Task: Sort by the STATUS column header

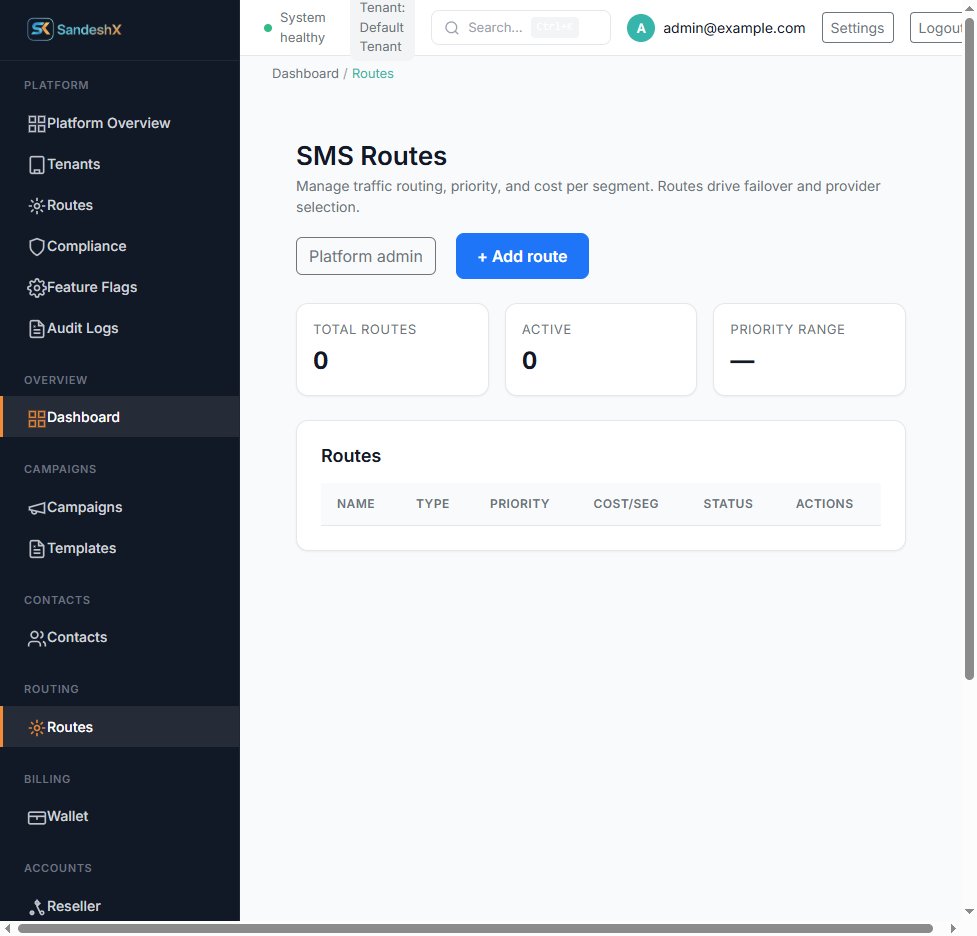Action: [x=728, y=504]
